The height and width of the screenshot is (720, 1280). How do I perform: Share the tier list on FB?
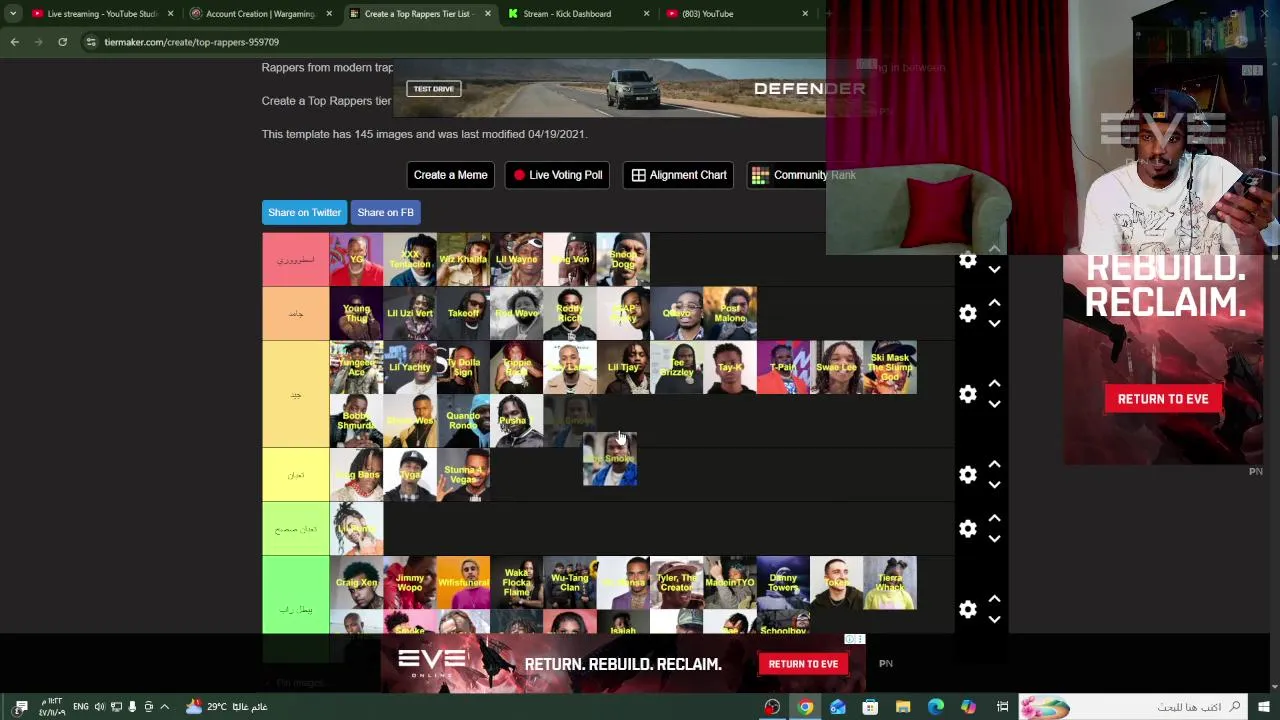pyautogui.click(x=385, y=212)
